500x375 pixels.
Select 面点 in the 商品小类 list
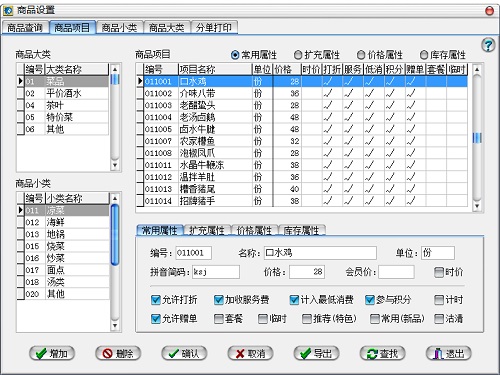coord(63,270)
